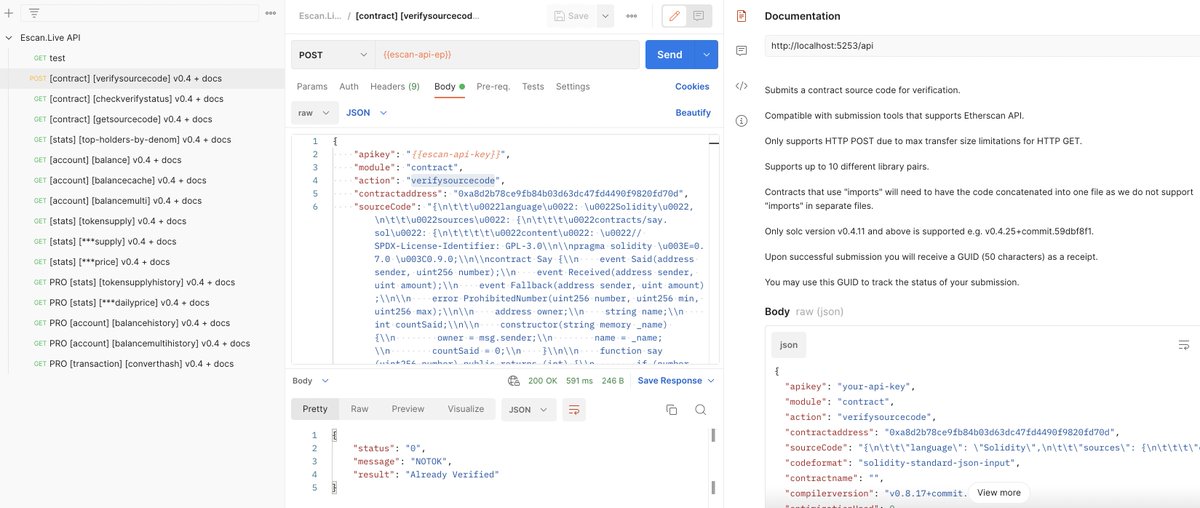Open the [account] [balancemulti] request

tap(142, 201)
